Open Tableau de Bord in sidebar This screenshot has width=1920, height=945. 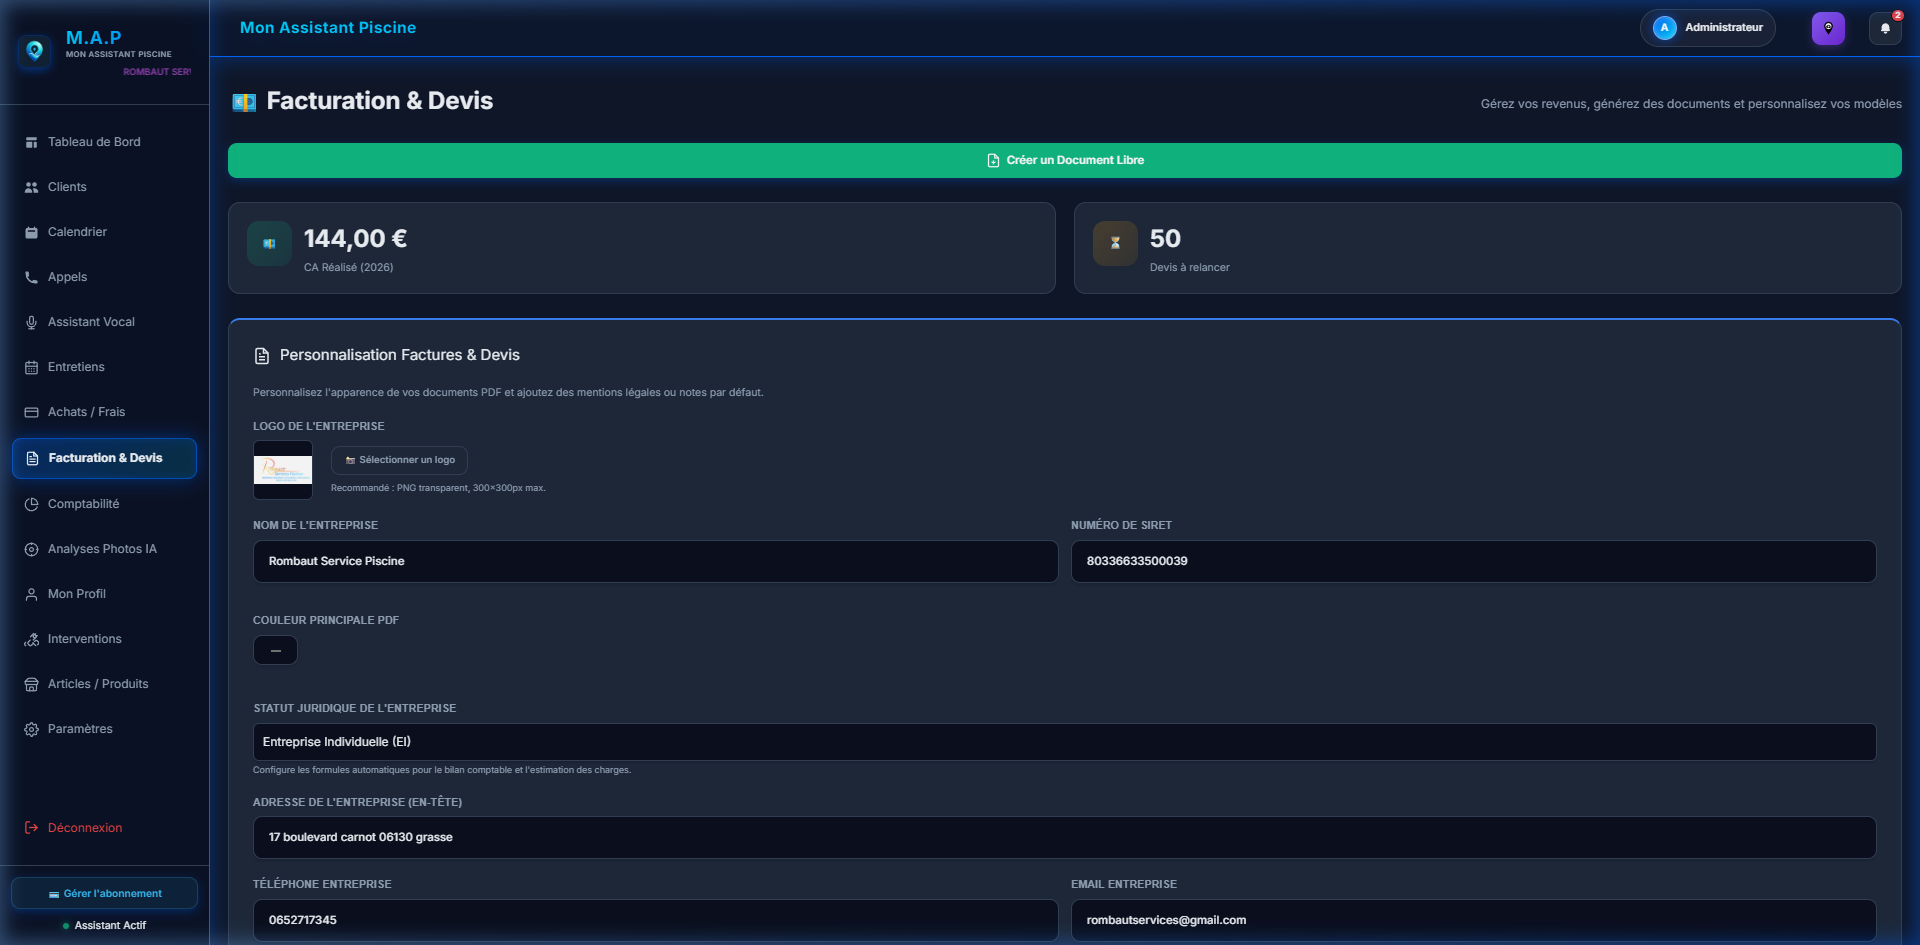pos(94,142)
